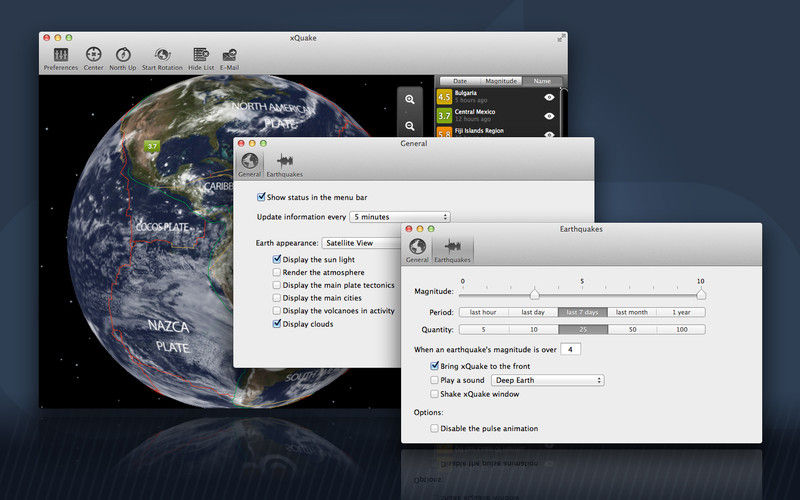Screen dimensions: 800x500
Task: Toggle eye visibility for Bulgaria quake
Action: 549,97
